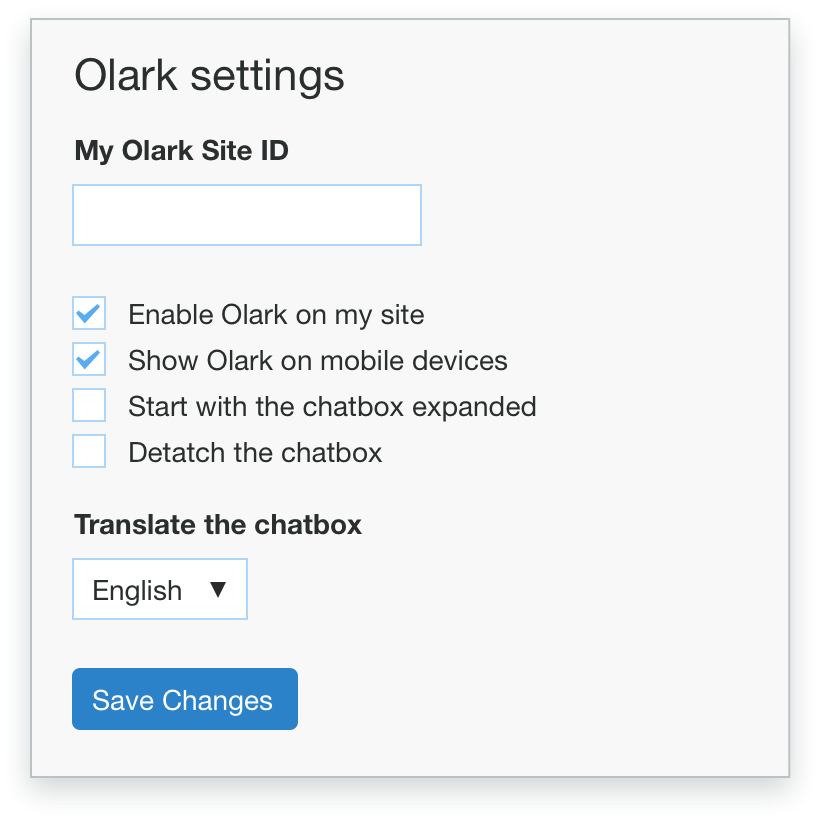Check the "Detatch the chatbox" option
The width and height of the screenshot is (820, 820).
click(89, 451)
